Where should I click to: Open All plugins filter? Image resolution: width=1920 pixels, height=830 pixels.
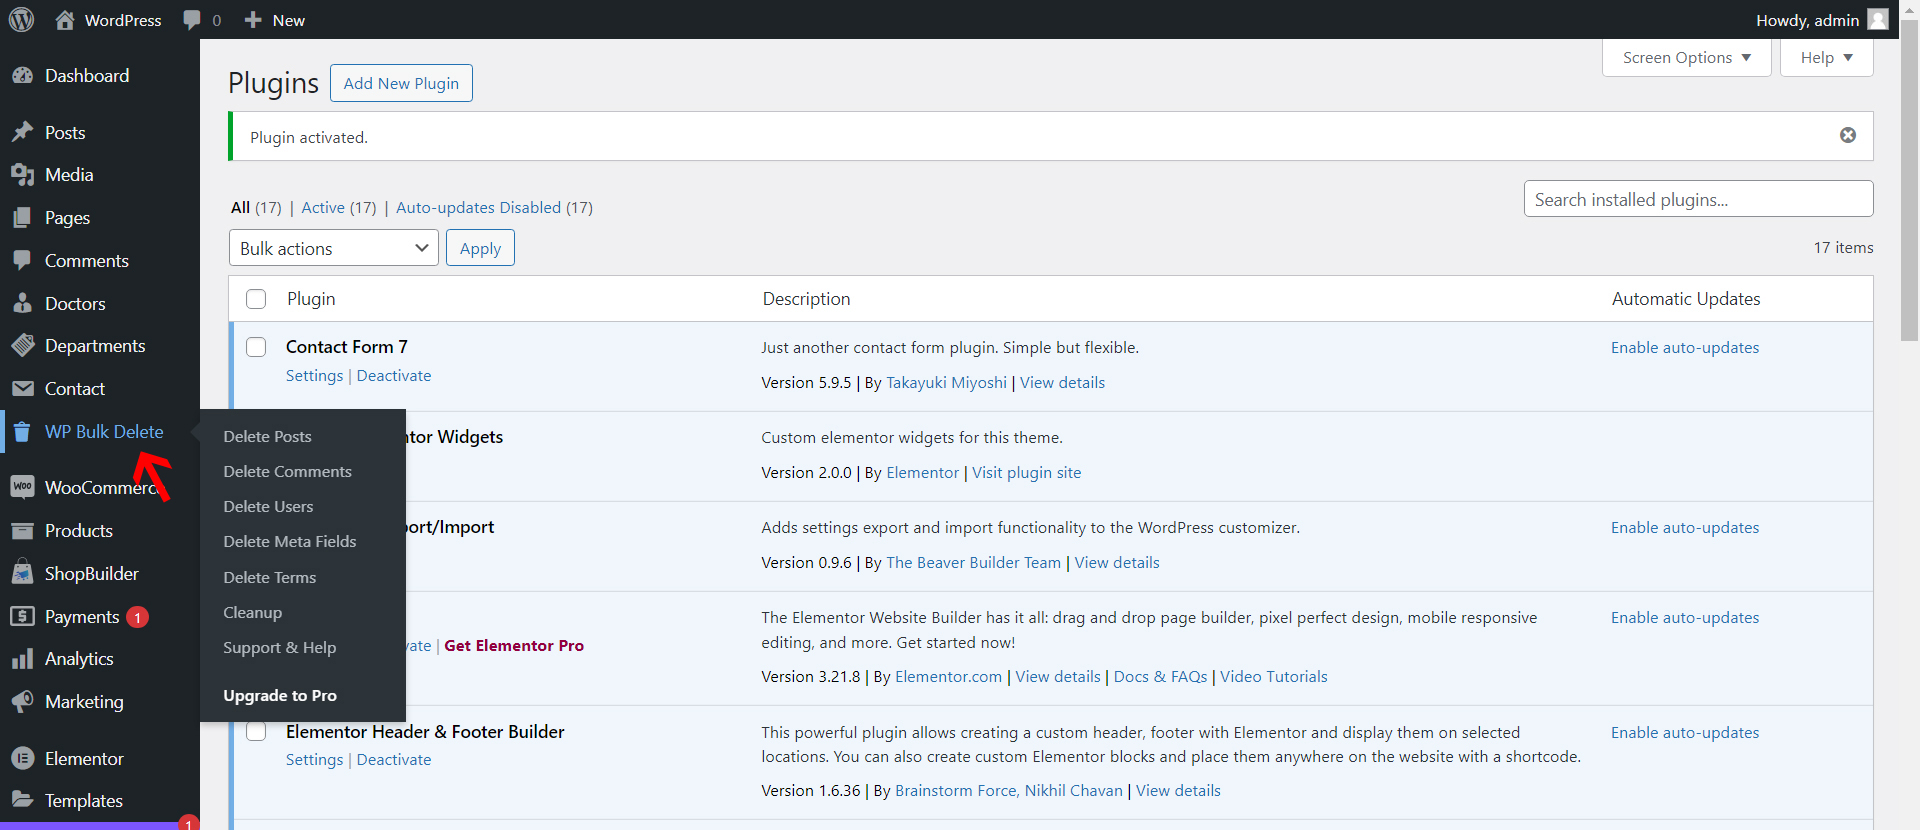point(240,208)
